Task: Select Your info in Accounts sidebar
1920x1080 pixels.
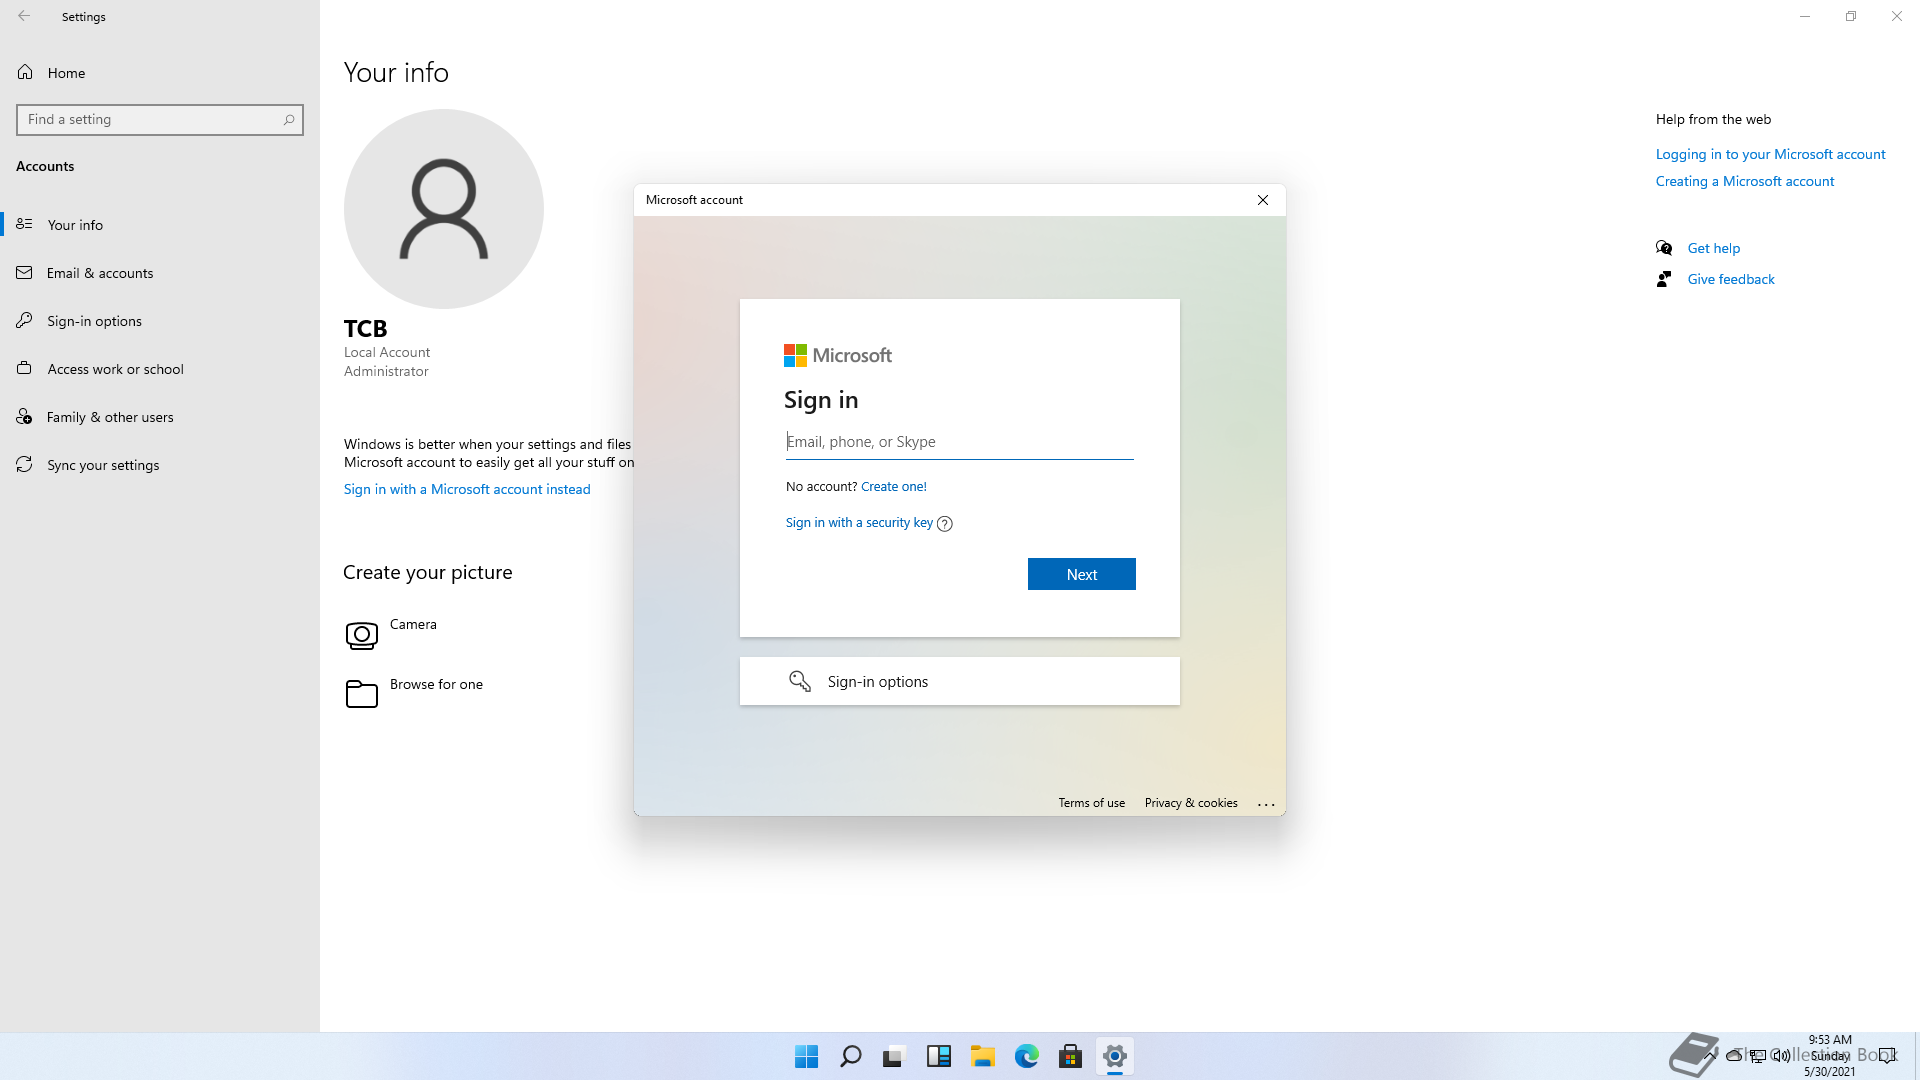Action: point(160,225)
